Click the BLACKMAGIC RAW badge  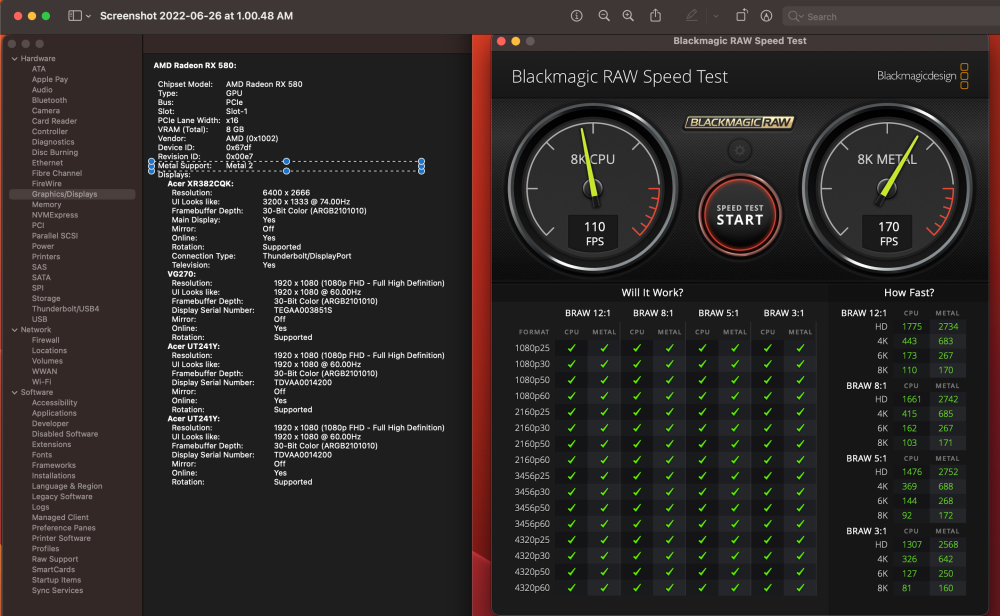[739, 122]
